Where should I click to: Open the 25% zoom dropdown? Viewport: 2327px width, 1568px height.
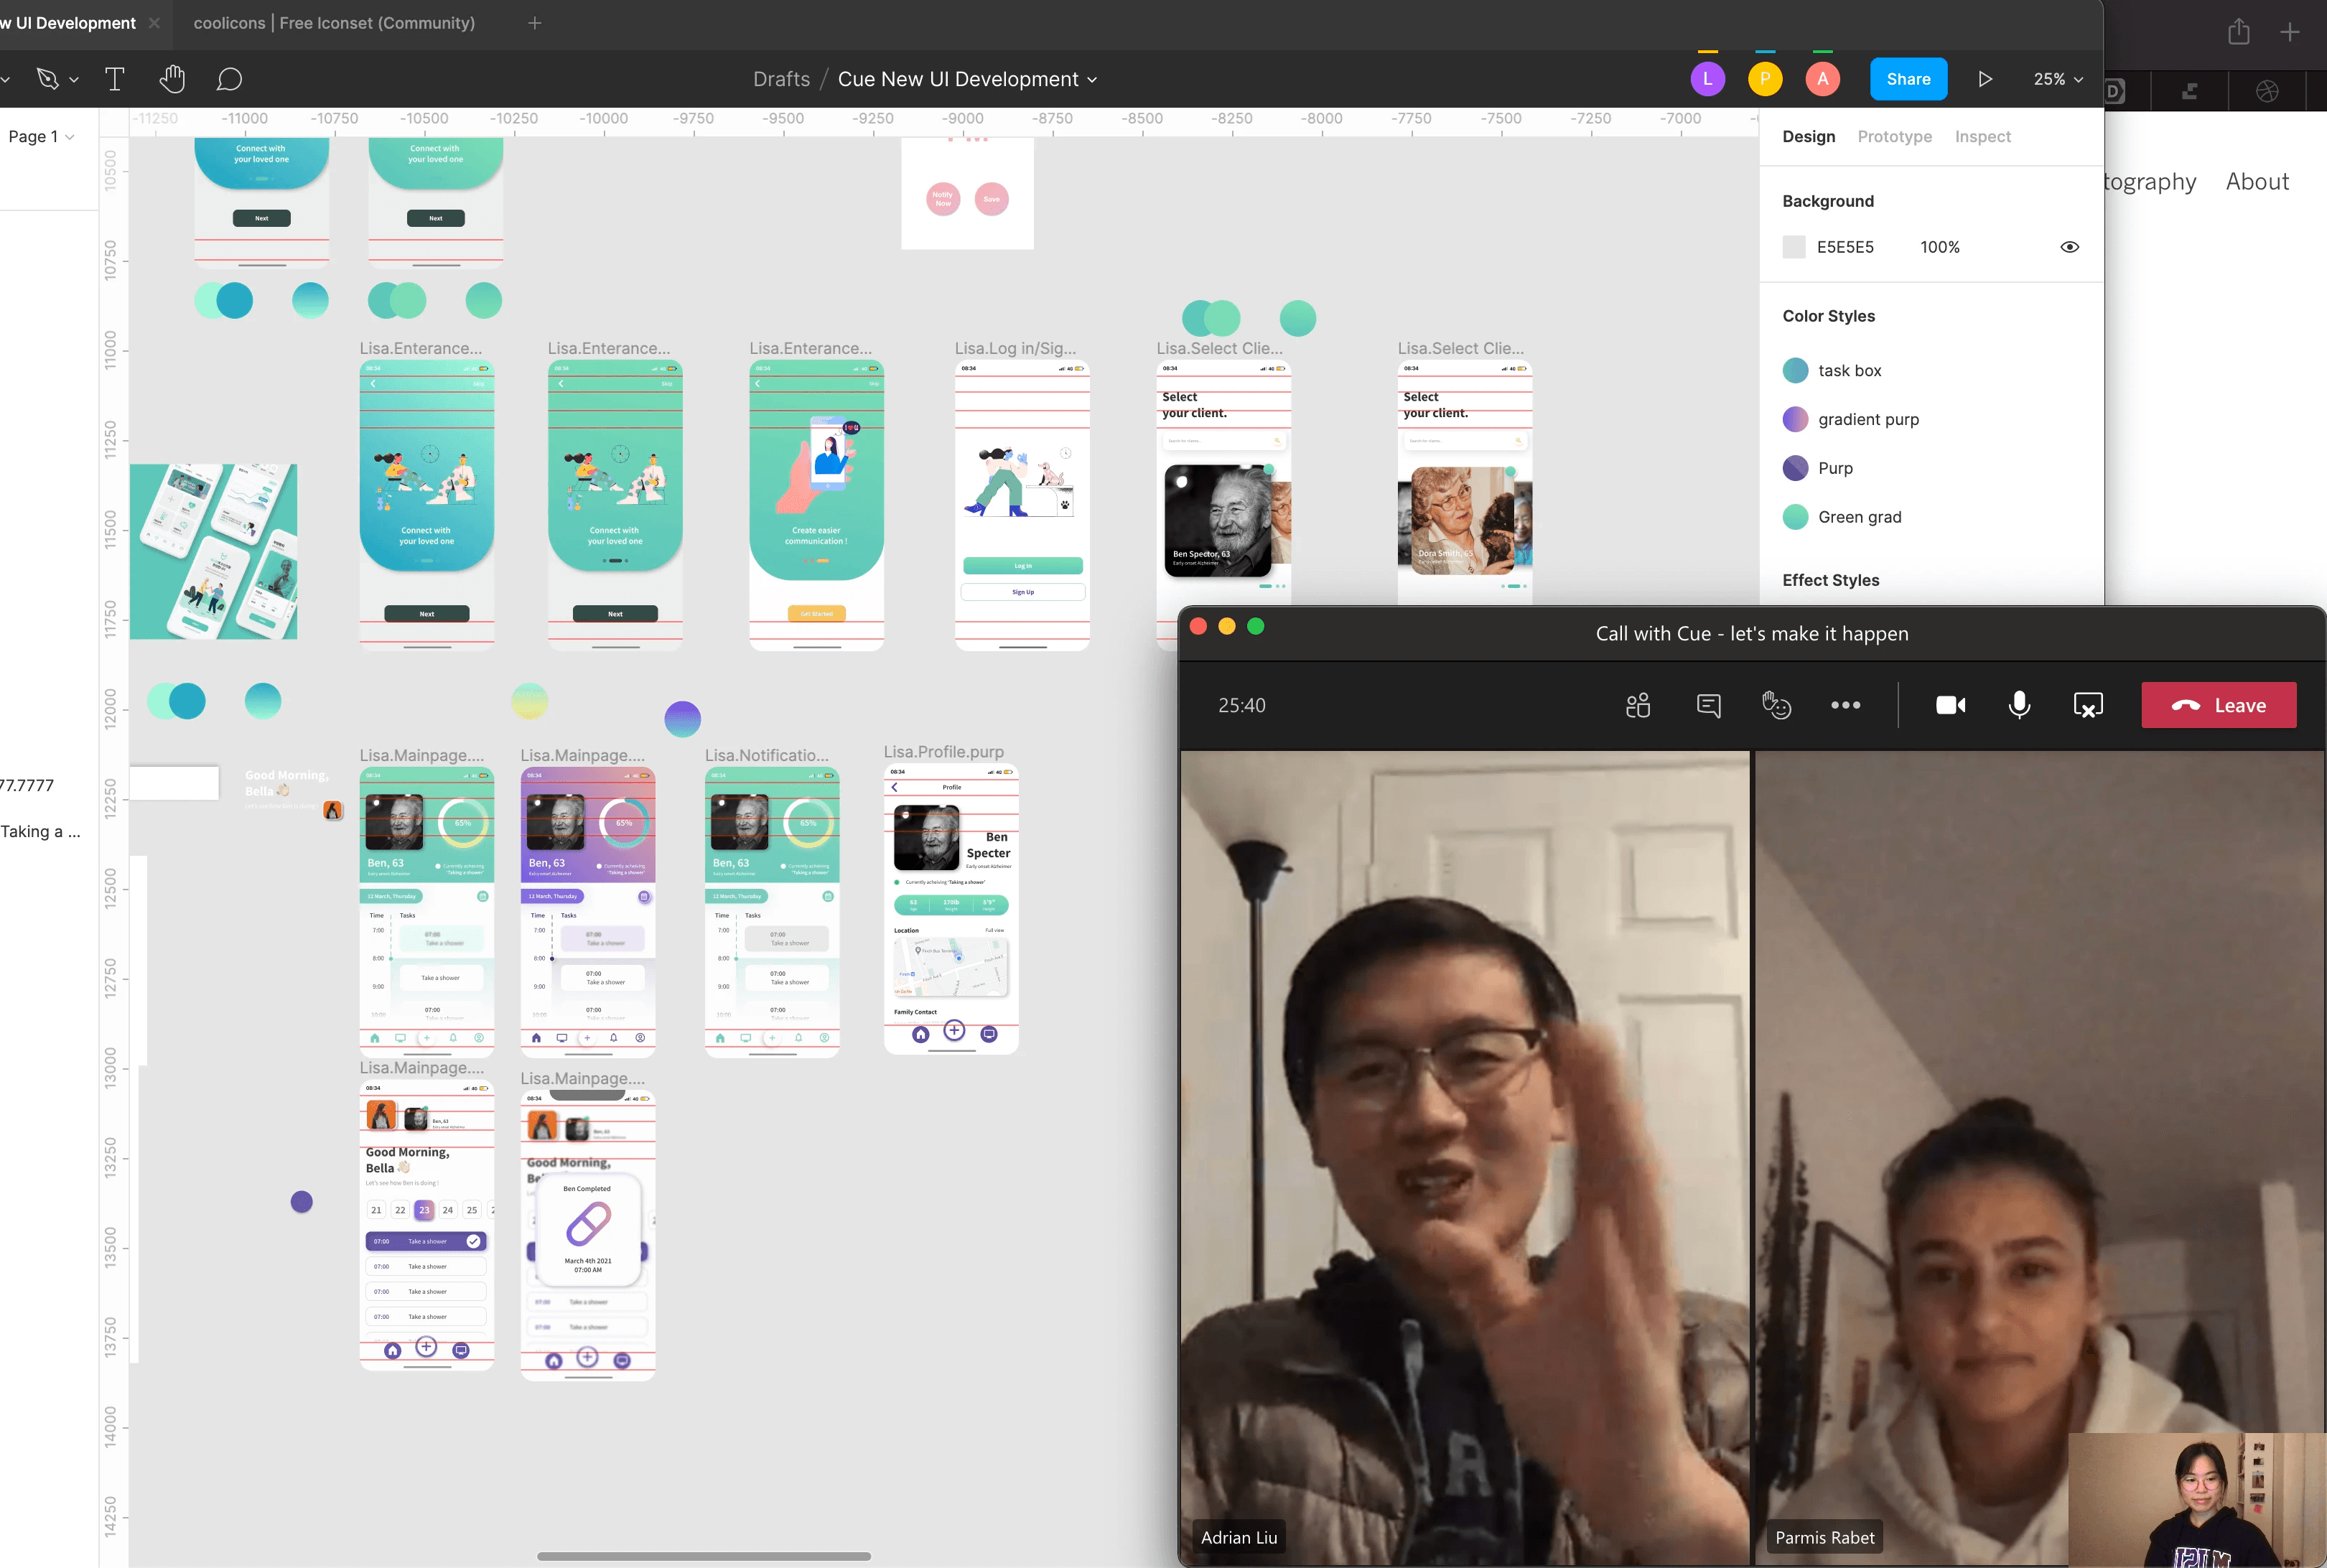point(2058,79)
